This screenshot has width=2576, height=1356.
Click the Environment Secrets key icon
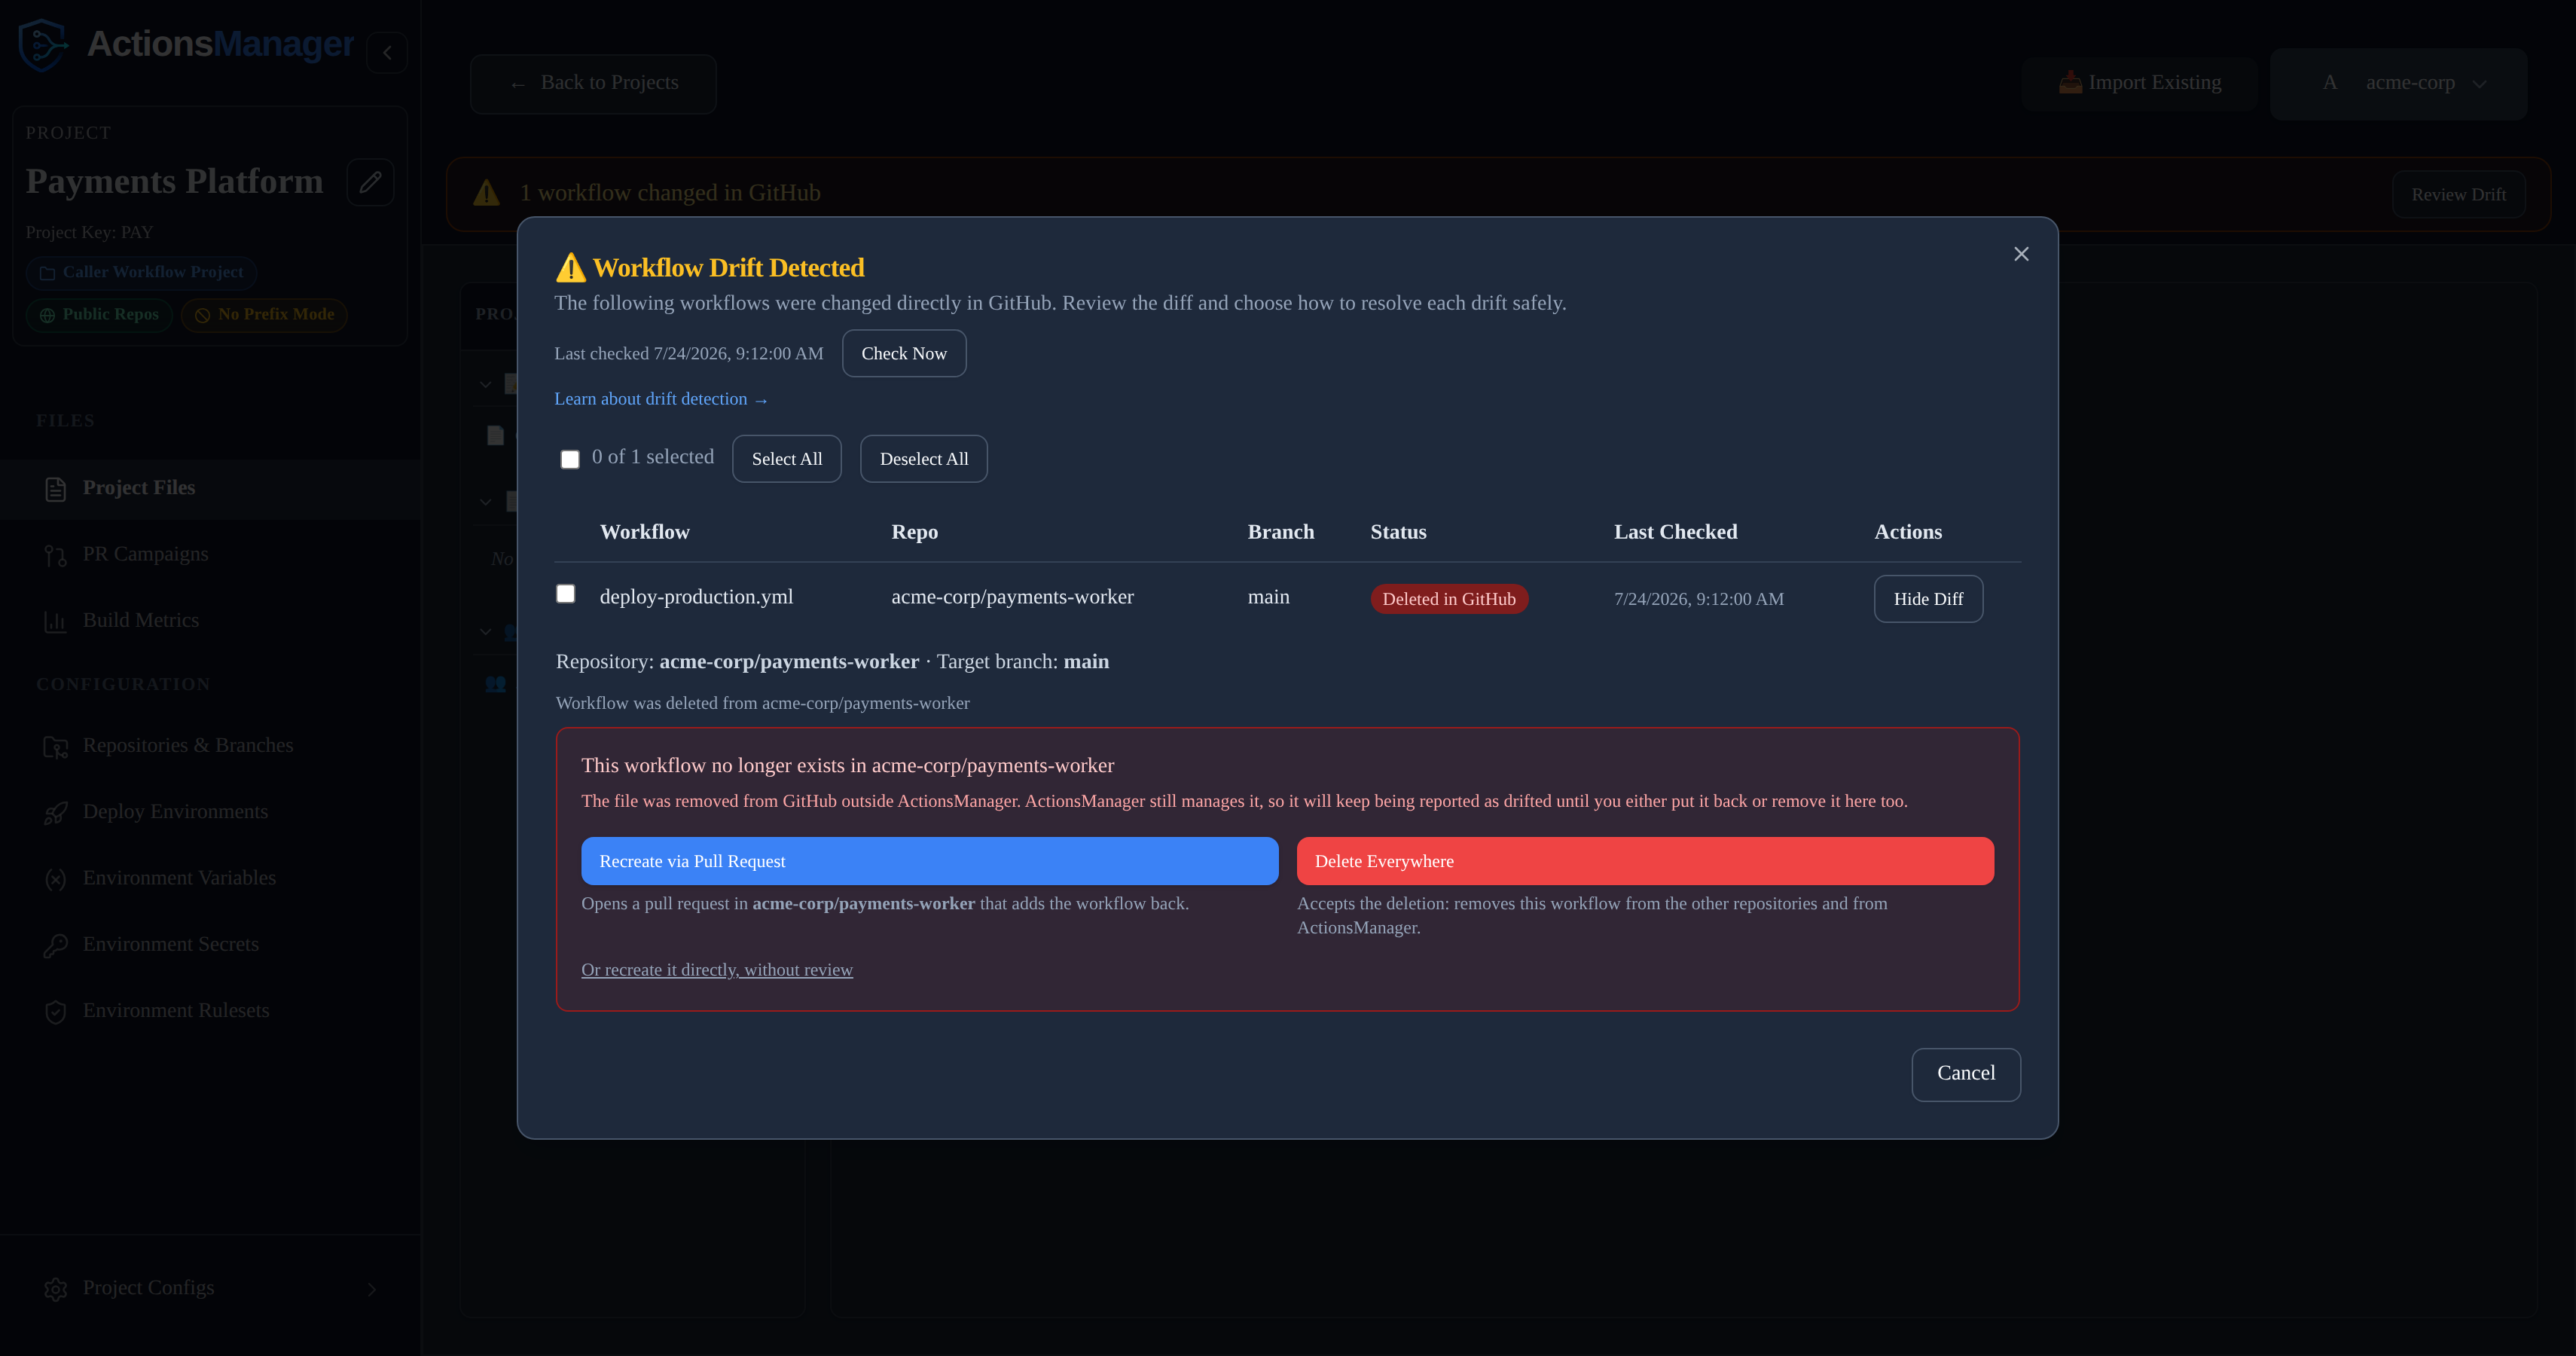coord(56,945)
